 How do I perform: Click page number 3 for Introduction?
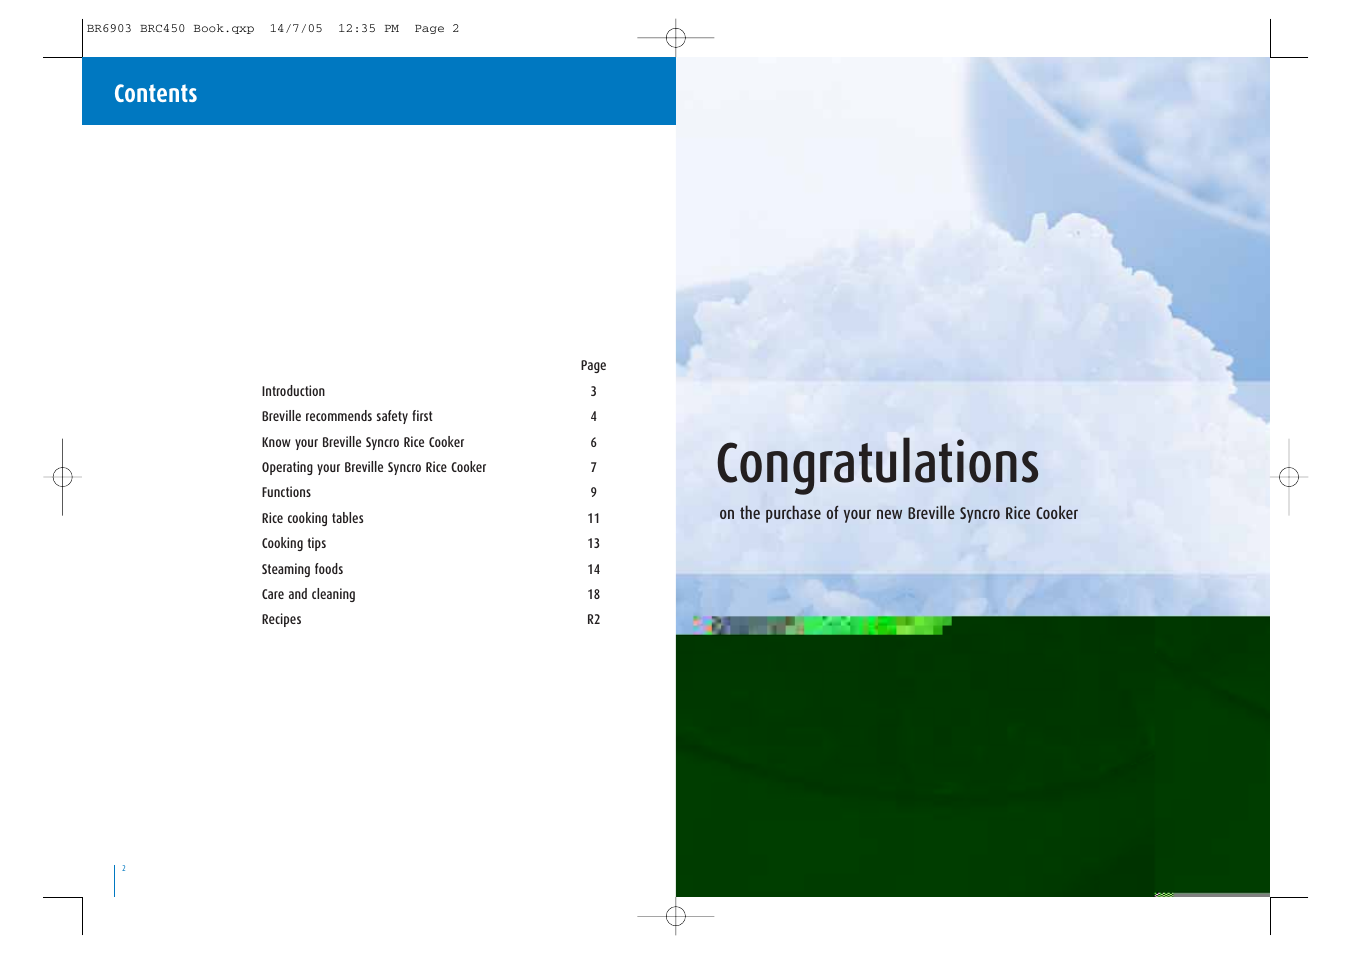(x=593, y=391)
